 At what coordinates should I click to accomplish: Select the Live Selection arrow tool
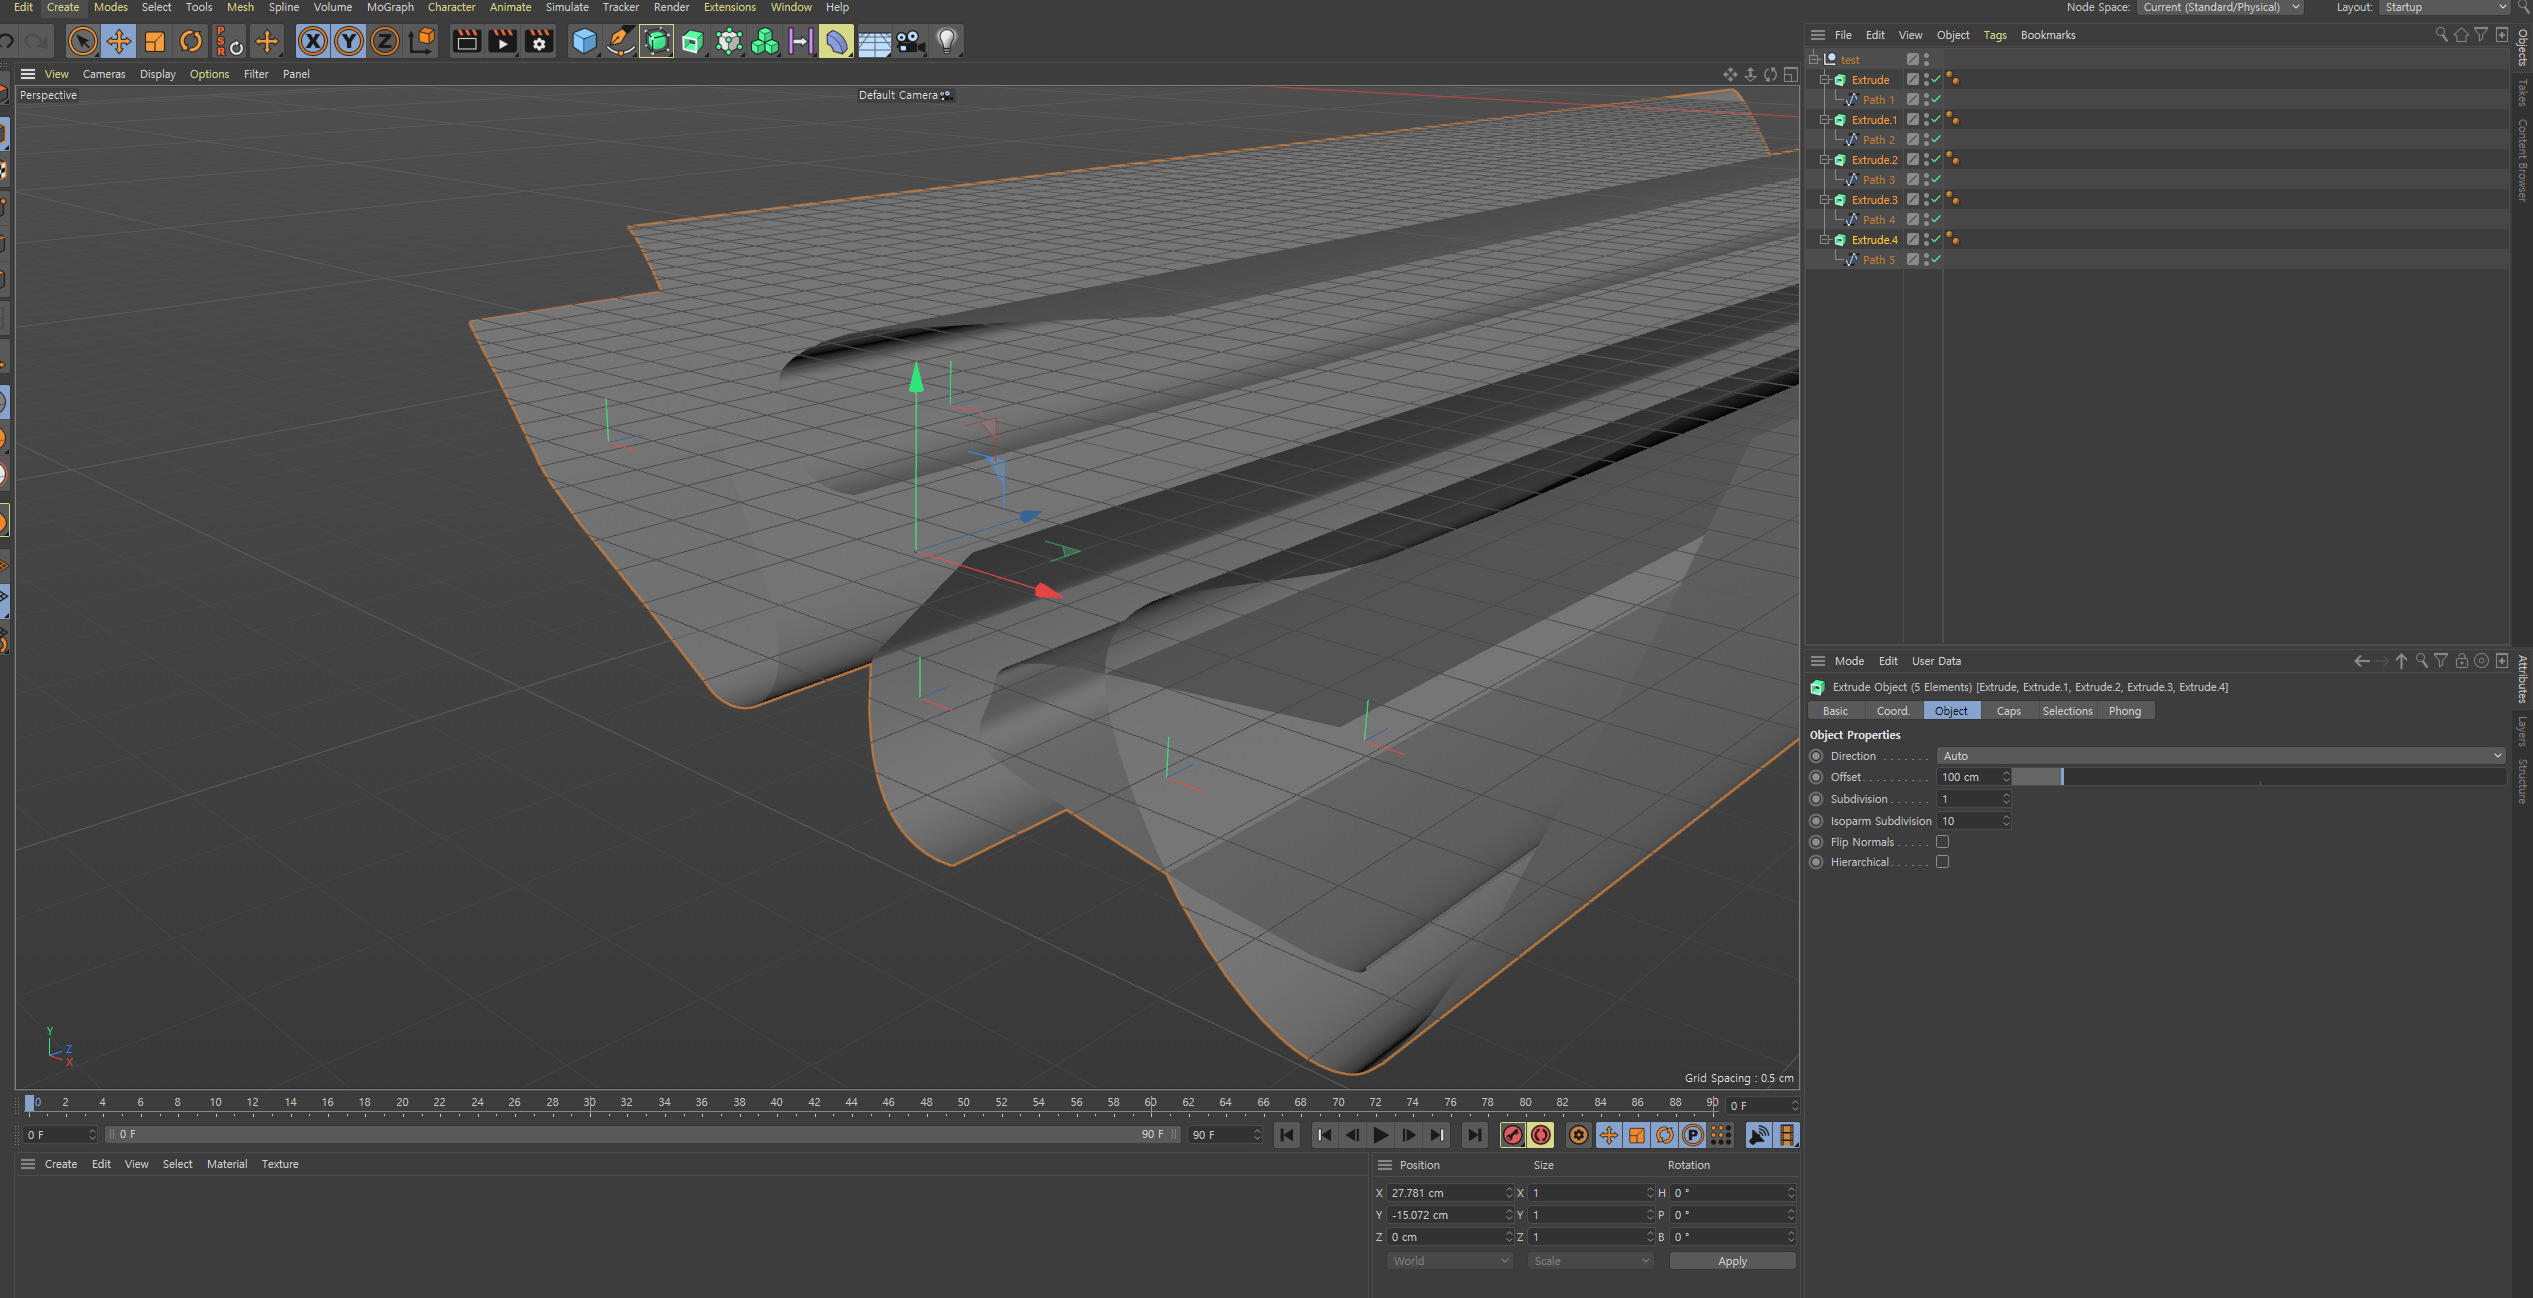82,41
